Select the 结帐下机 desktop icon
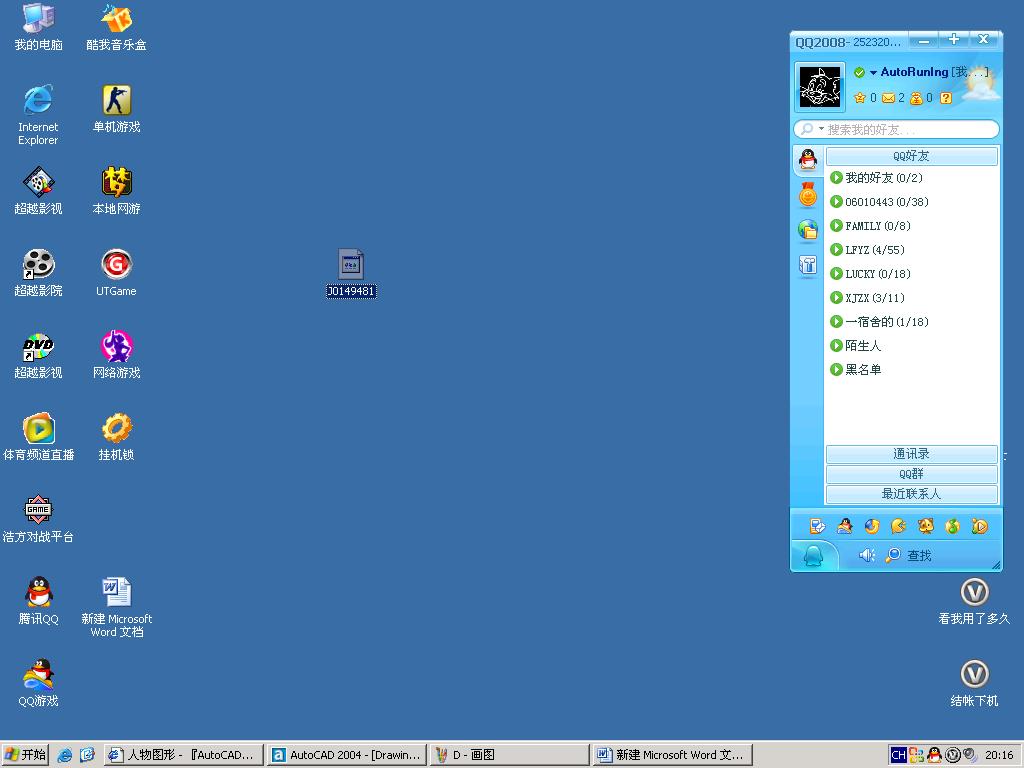Image resolution: width=1024 pixels, height=768 pixels. (974, 683)
